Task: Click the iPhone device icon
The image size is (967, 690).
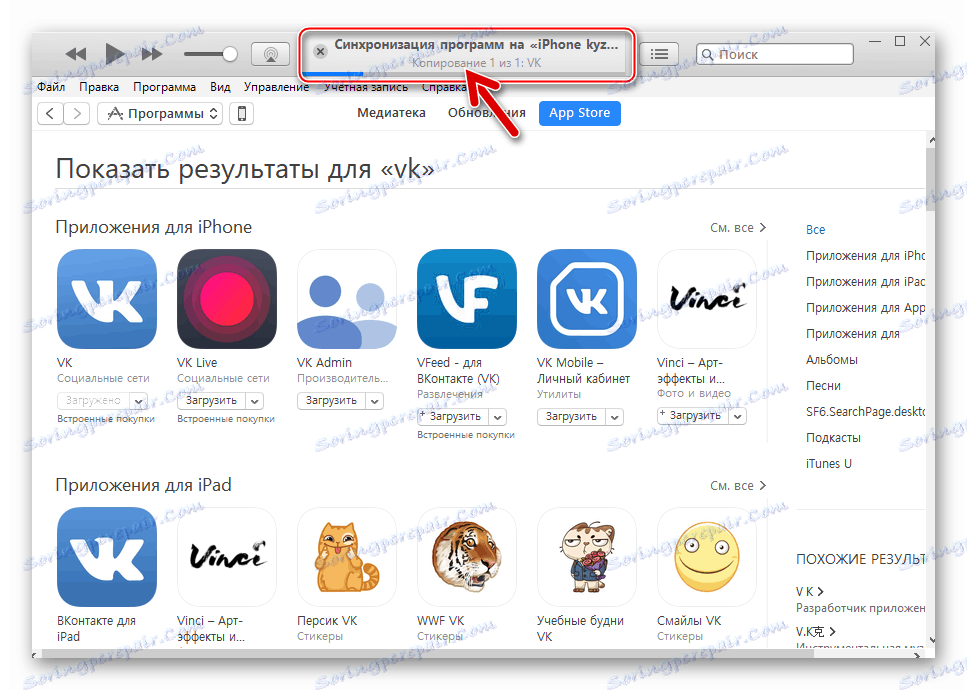Action: point(242,113)
